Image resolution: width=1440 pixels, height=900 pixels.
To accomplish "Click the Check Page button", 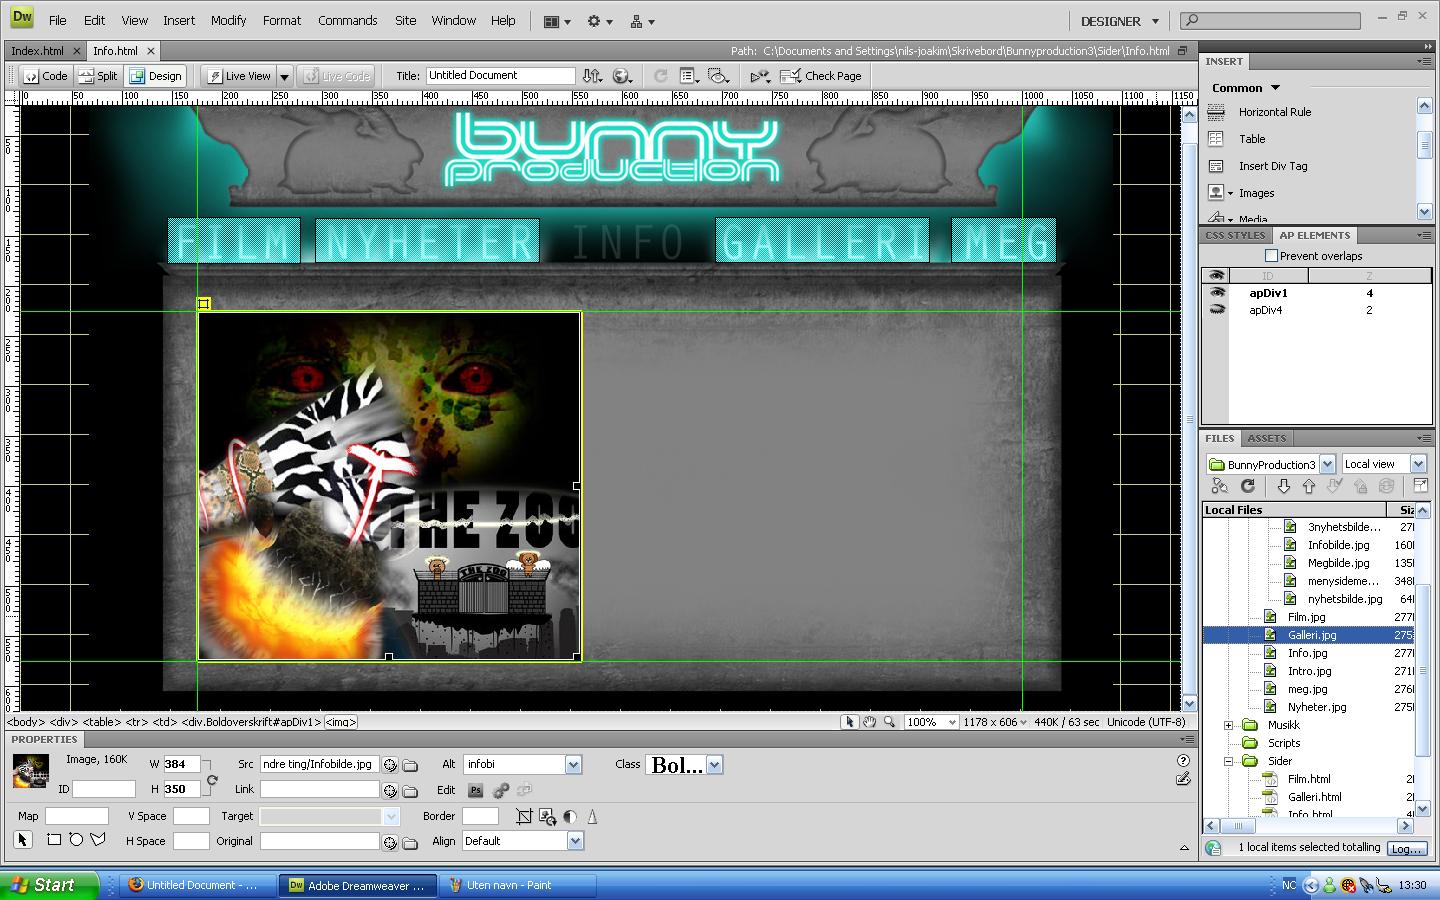I will [821, 76].
